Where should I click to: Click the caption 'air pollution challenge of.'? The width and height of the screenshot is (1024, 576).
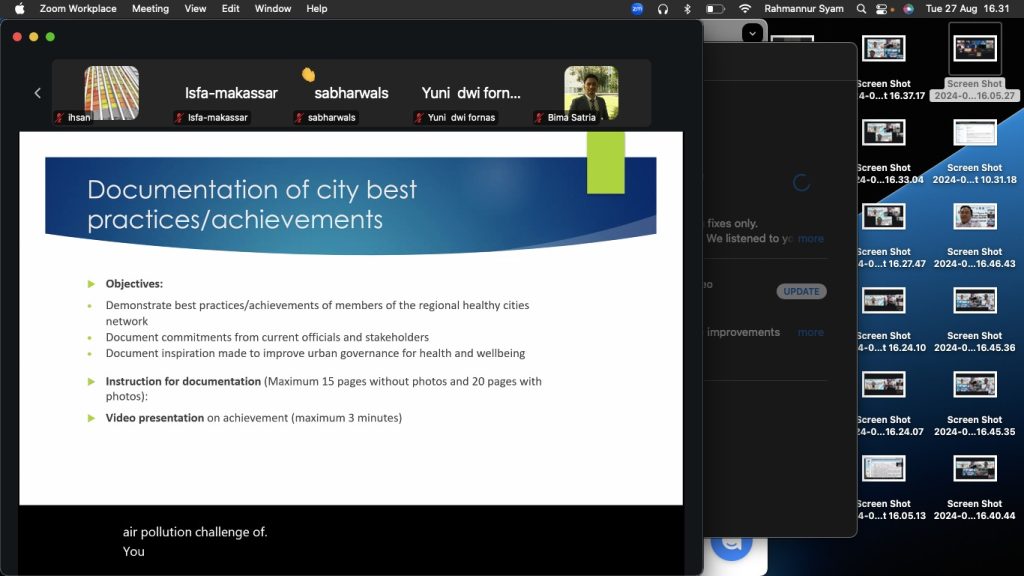195,532
